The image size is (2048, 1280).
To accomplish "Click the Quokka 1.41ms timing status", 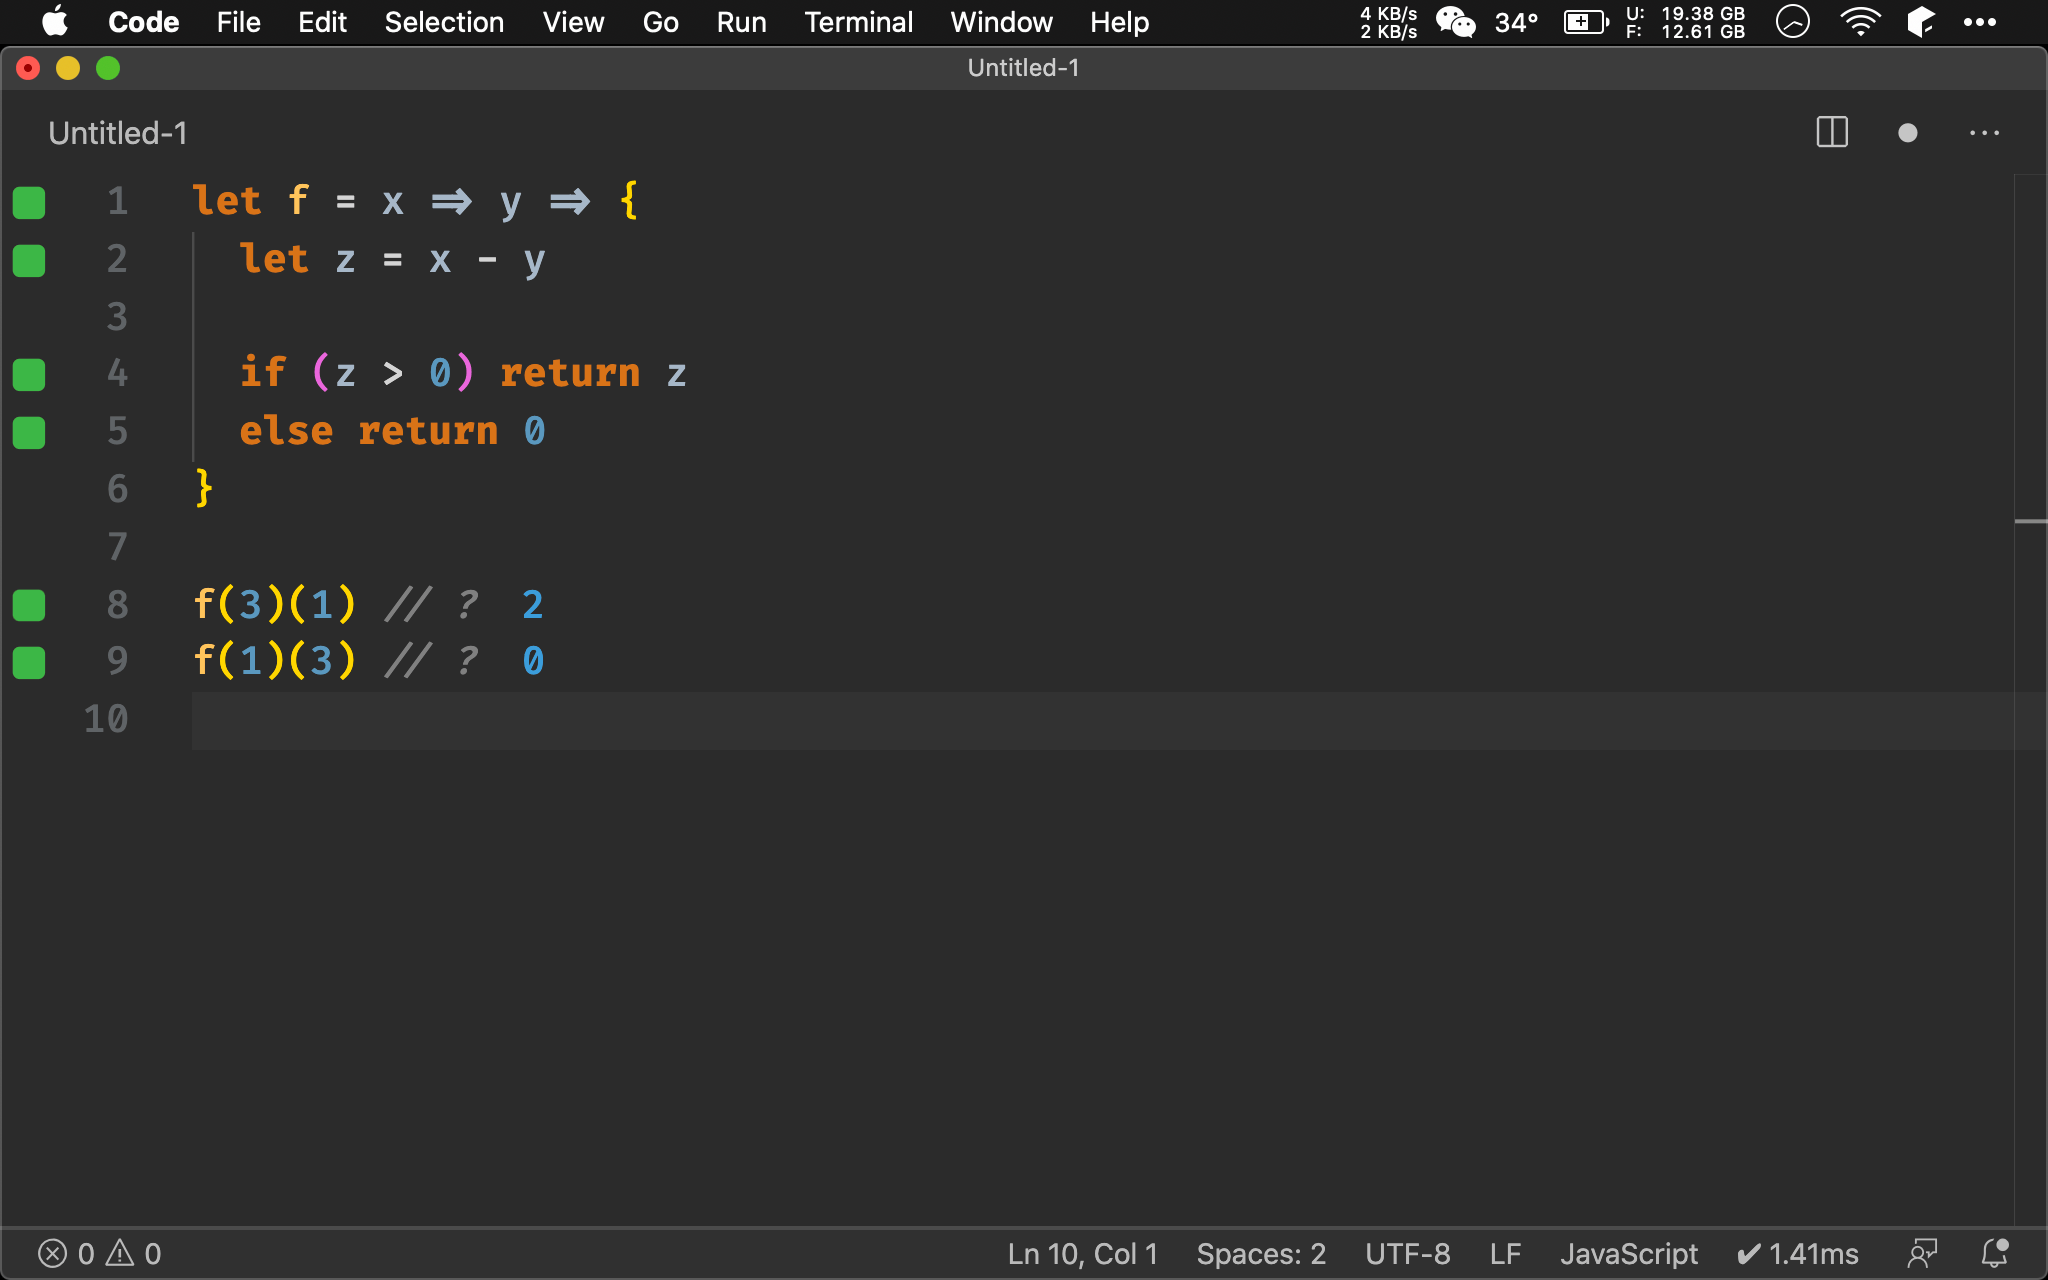I will coord(1797,1253).
